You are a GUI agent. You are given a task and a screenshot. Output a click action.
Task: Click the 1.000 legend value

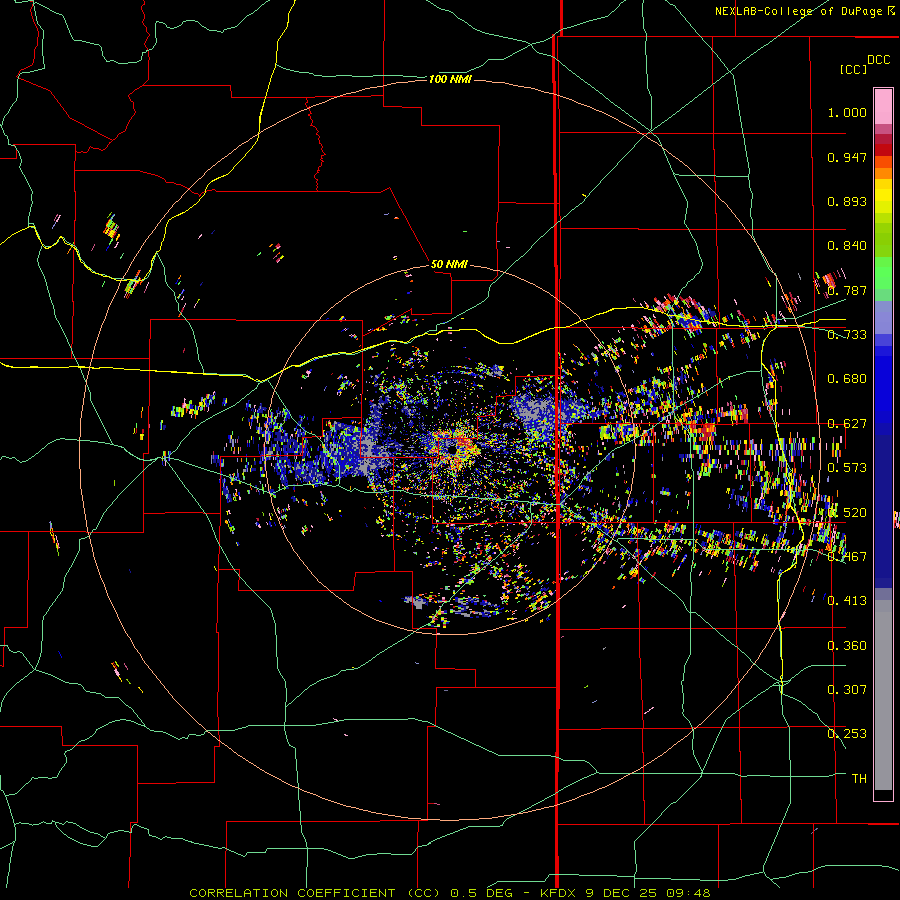point(847,112)
